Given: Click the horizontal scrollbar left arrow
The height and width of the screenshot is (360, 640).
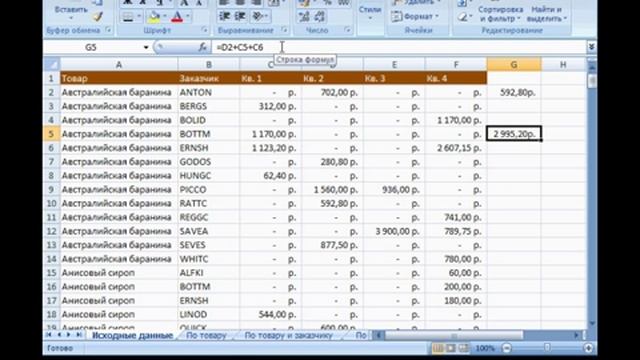Looking at the screenshot, I should click(378, 335).
